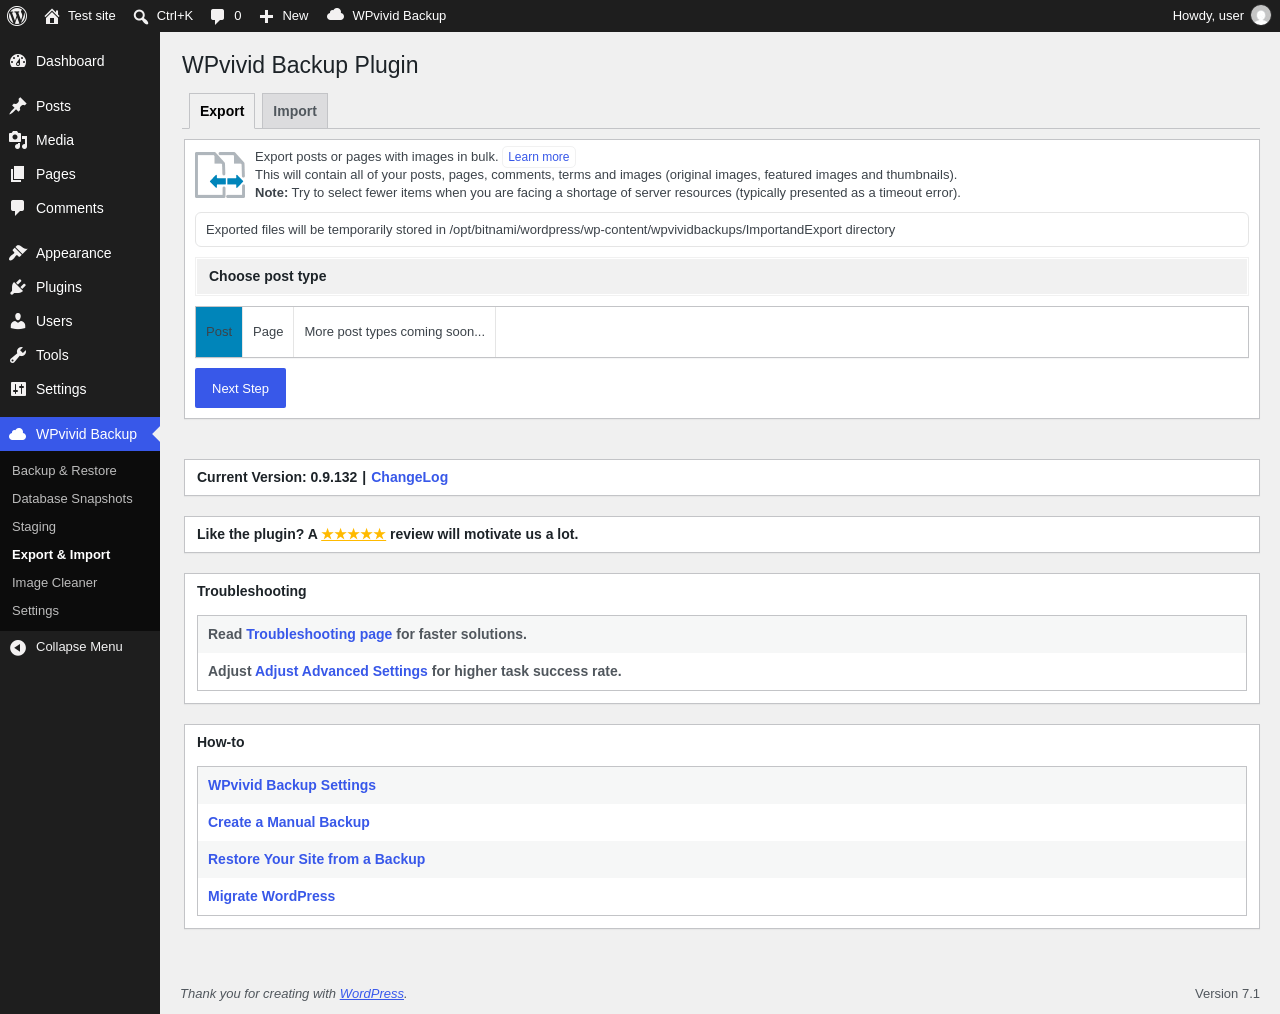Click the WordPress logo icon

point(17,16)
